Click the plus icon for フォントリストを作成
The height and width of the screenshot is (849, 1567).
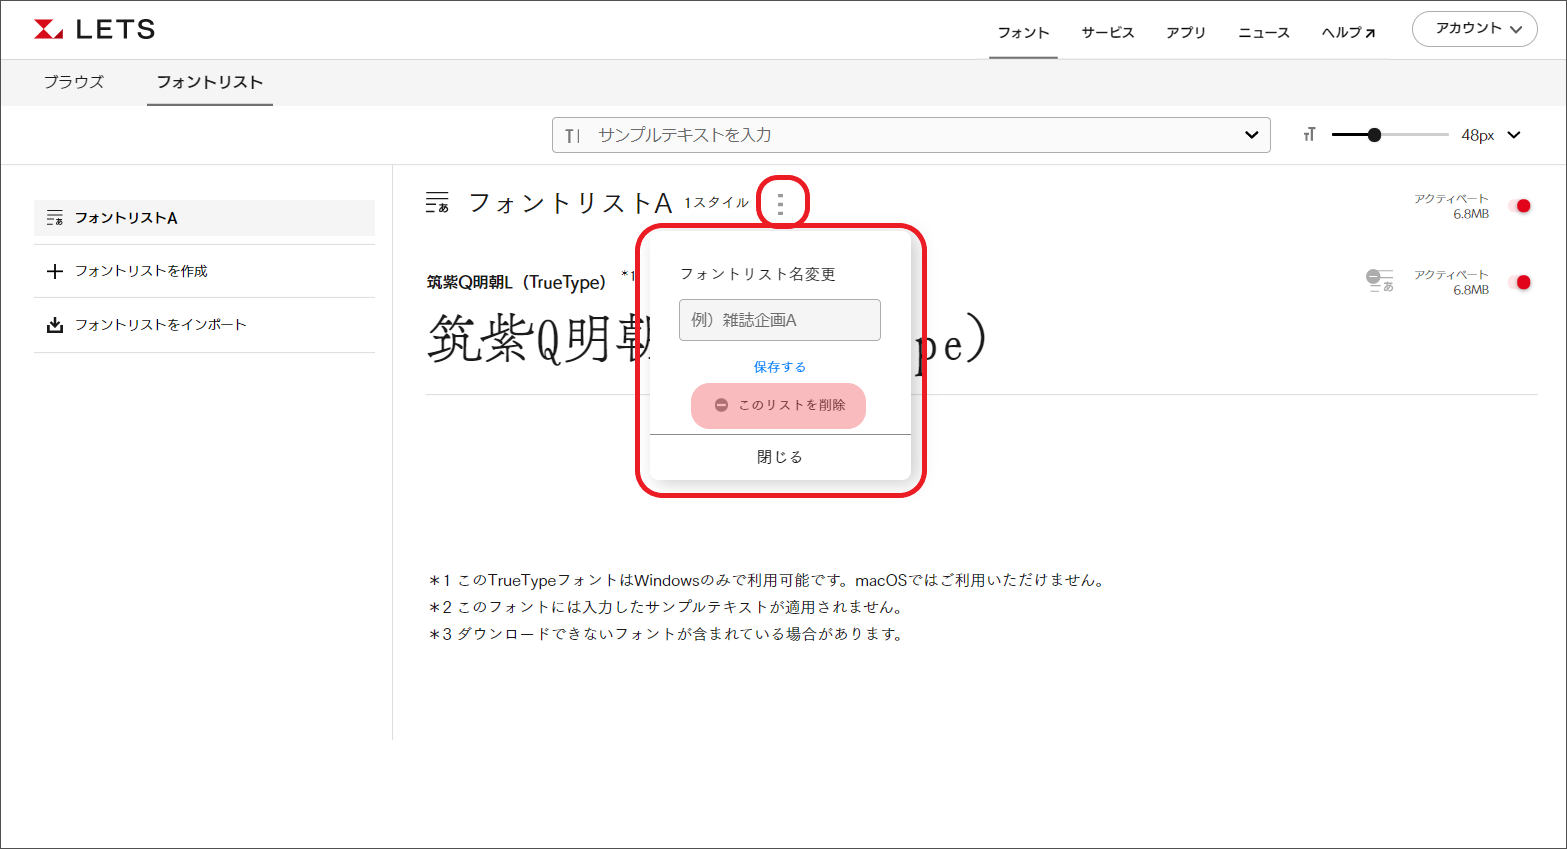click(55, 272)
